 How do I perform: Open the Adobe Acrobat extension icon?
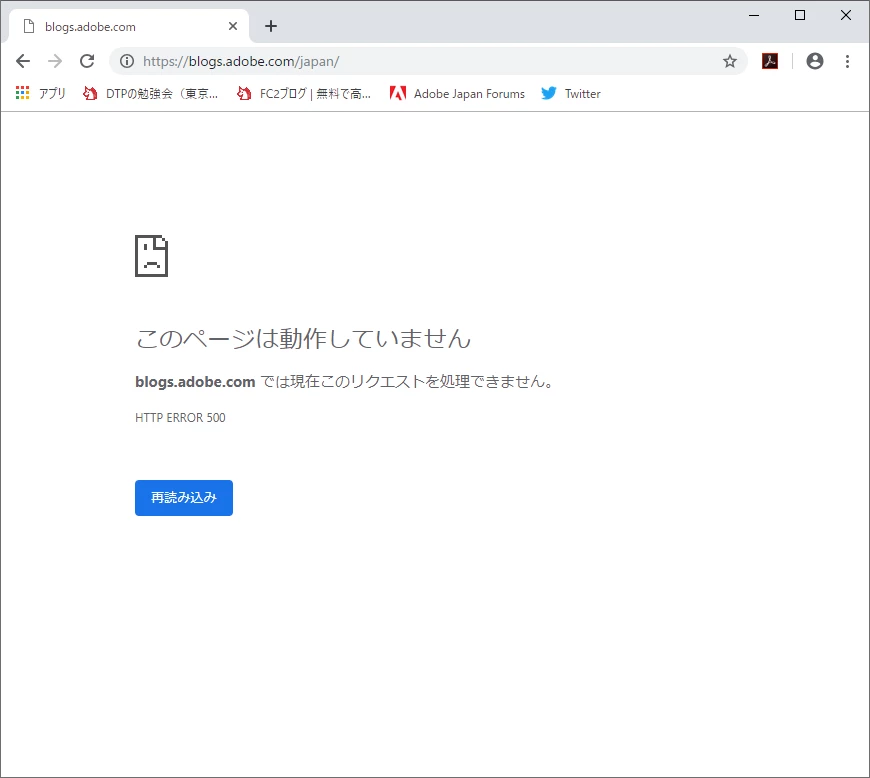click(x=770, y=61)
